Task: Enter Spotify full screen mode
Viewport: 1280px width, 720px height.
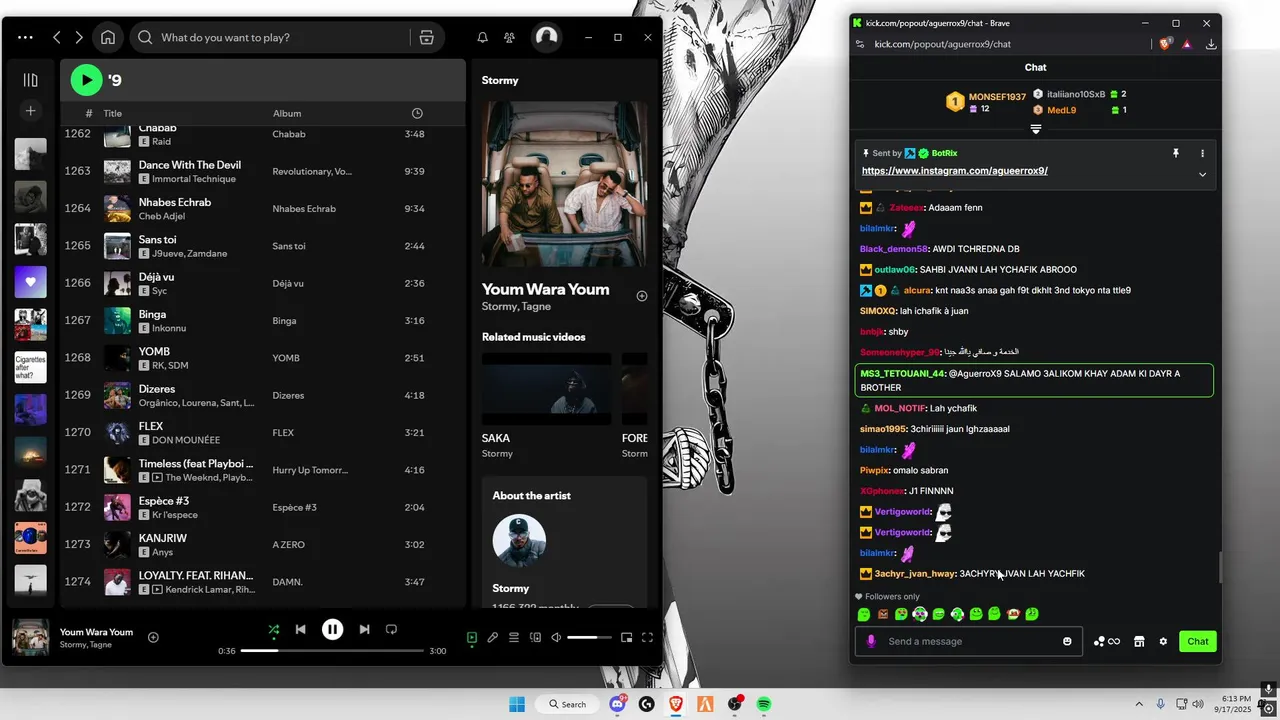Action: 647,637
